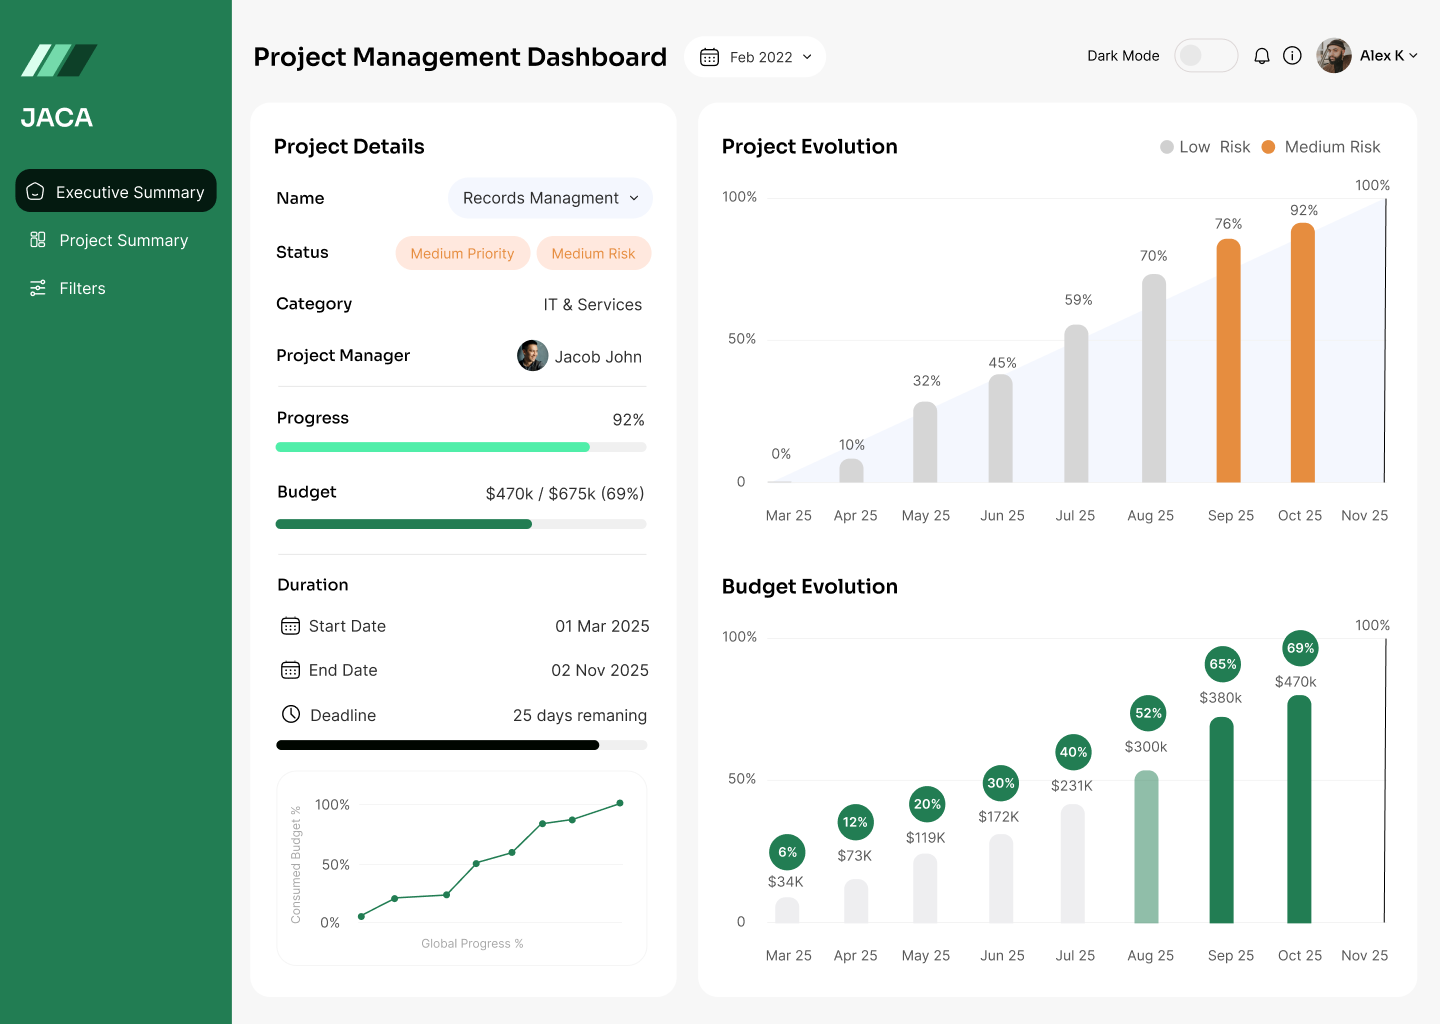The width and height of the screenshot is (1440, 1024).
Task: Open the Alex K user menu chevron
Action: point(1413,56)
